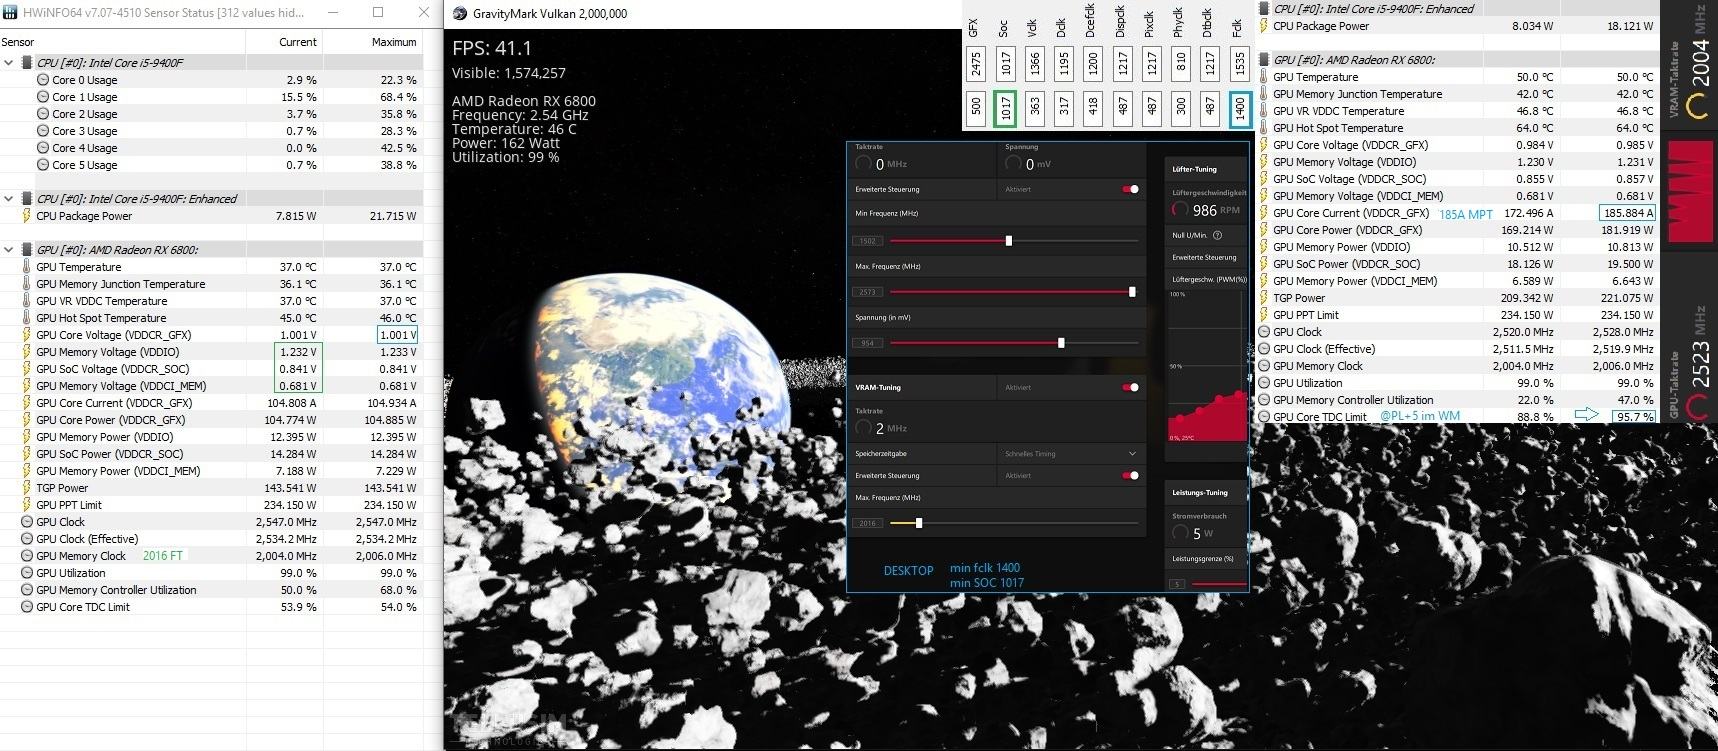
Task: Click GPU Core Current lightning icon in left window
Action: pyautogui.click(x=27, y=403)
